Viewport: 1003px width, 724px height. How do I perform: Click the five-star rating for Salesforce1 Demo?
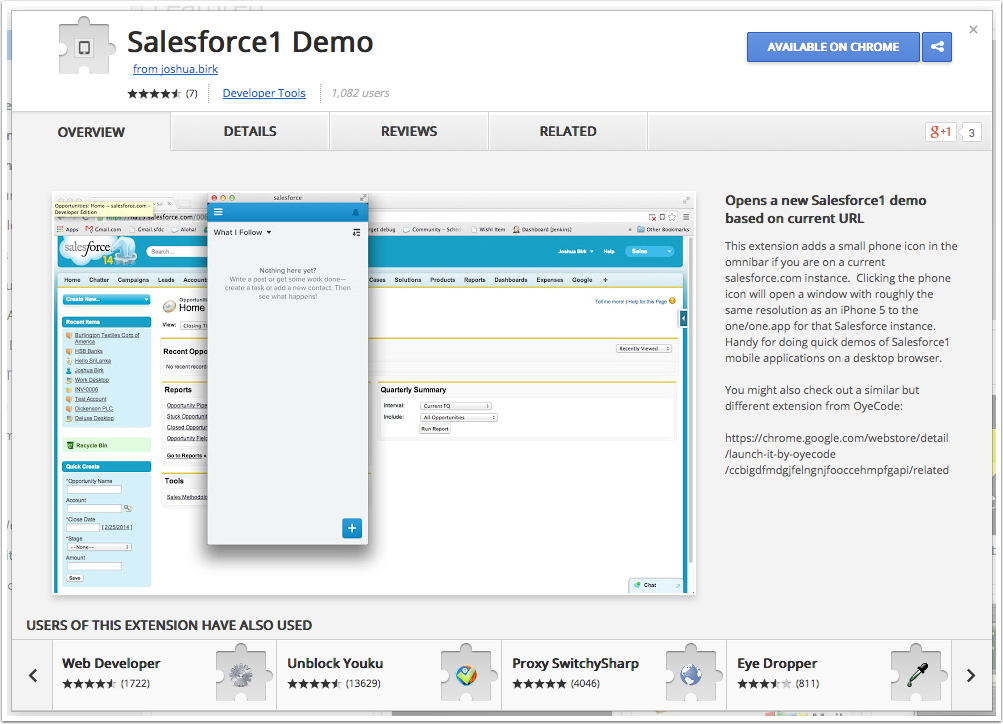[154, 93]
